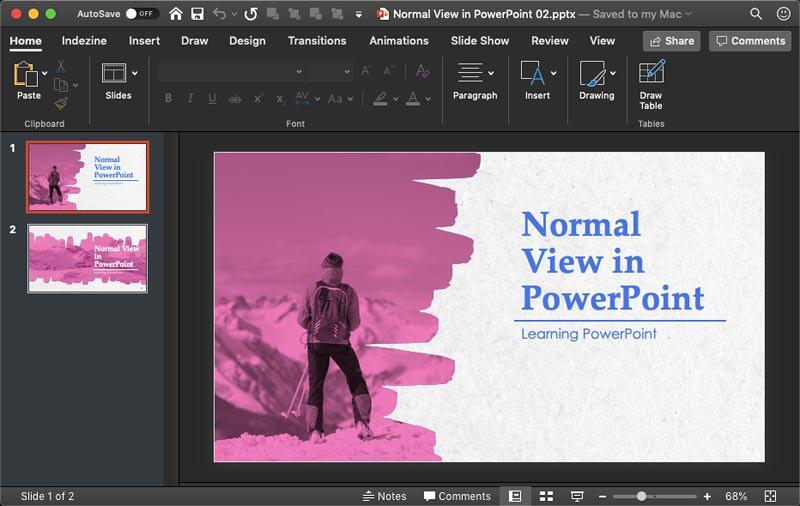The height and width of the screenshot is (506, 800).
Task: Open the Draw tab
Action: point(194,41)
